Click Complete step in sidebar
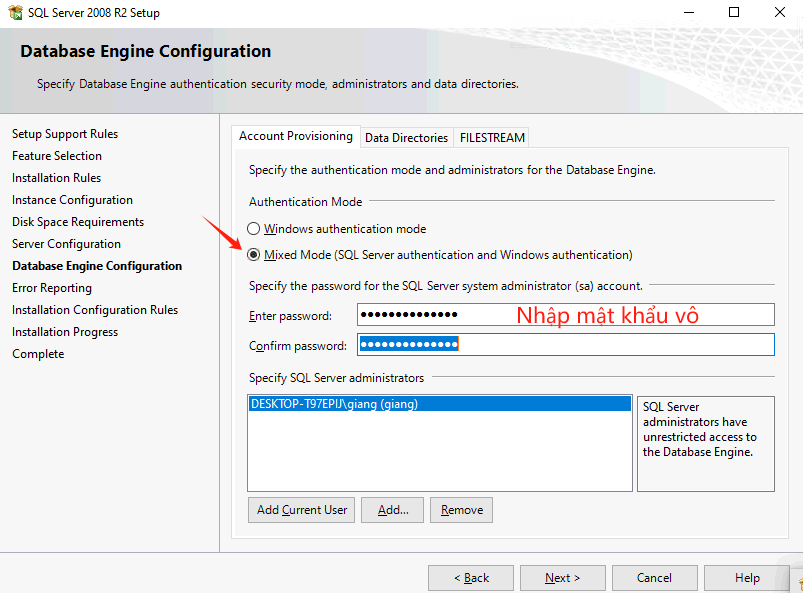803x593 pixels. (x=38, y=354)
